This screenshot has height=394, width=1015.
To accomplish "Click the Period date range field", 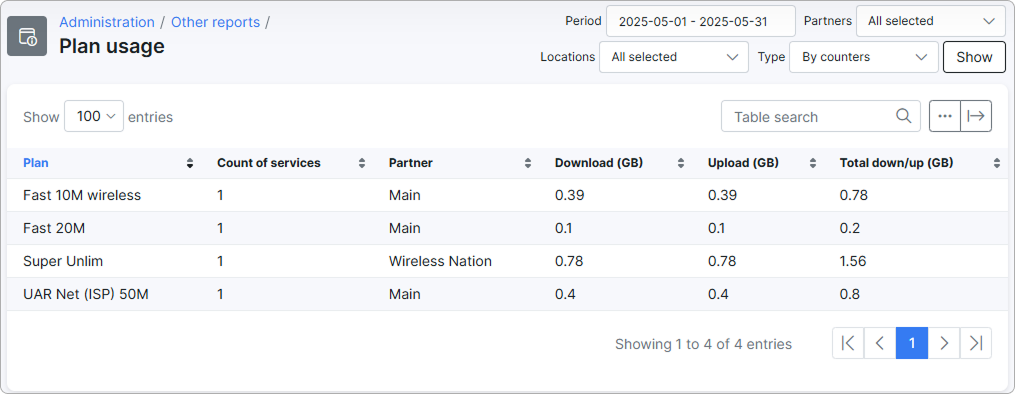I will point(700,21).
